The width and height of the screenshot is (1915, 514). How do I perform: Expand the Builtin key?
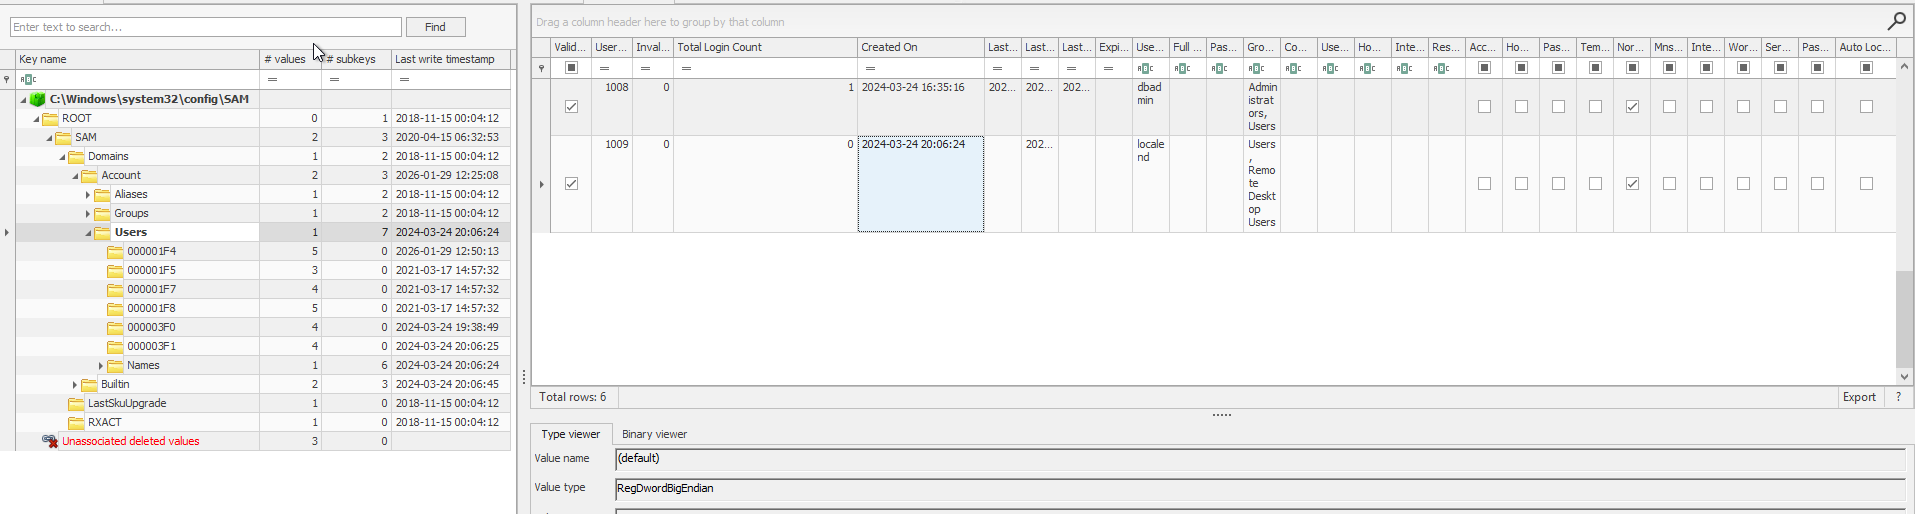[75, 384]
